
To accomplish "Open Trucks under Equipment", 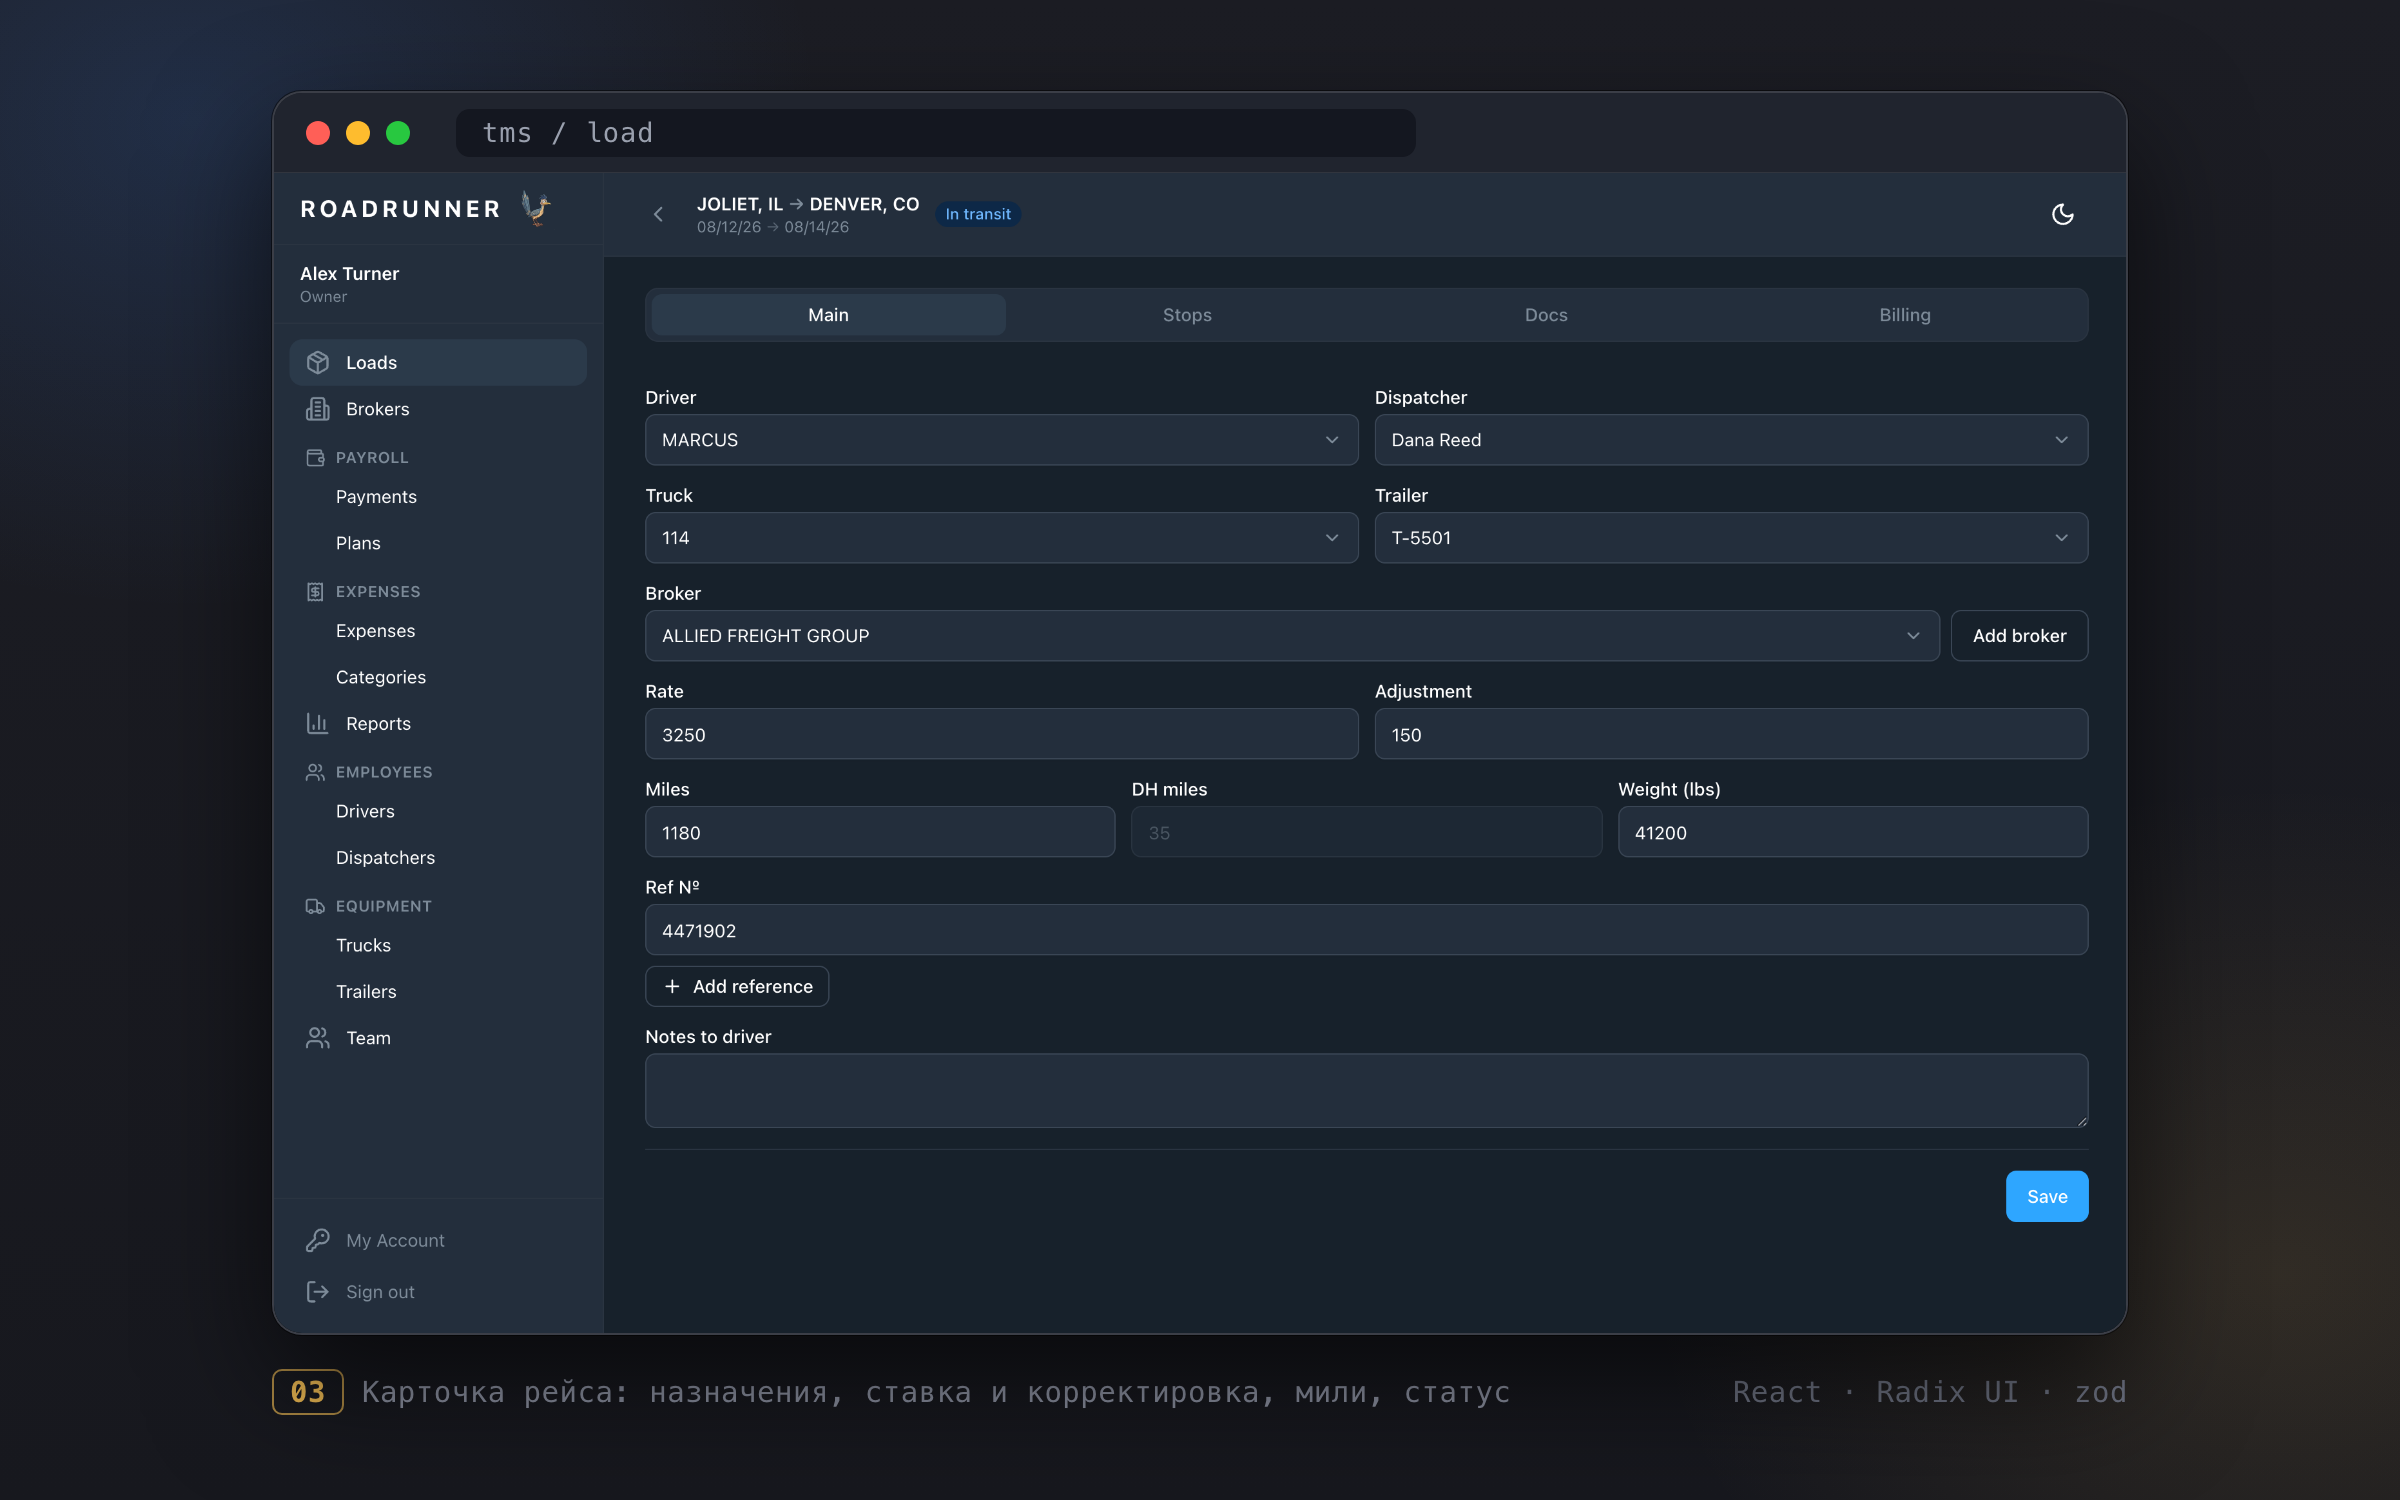I will tap(363, 945).
